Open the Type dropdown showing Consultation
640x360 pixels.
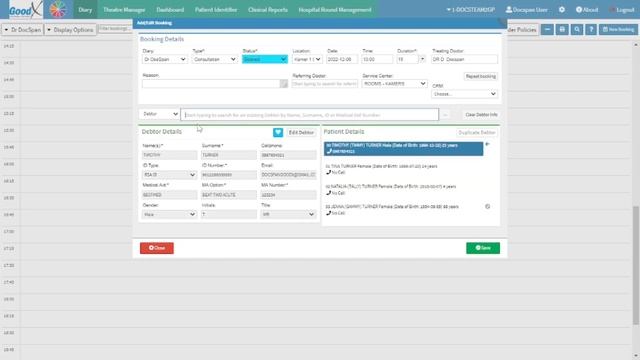click(x=215, y=59)
